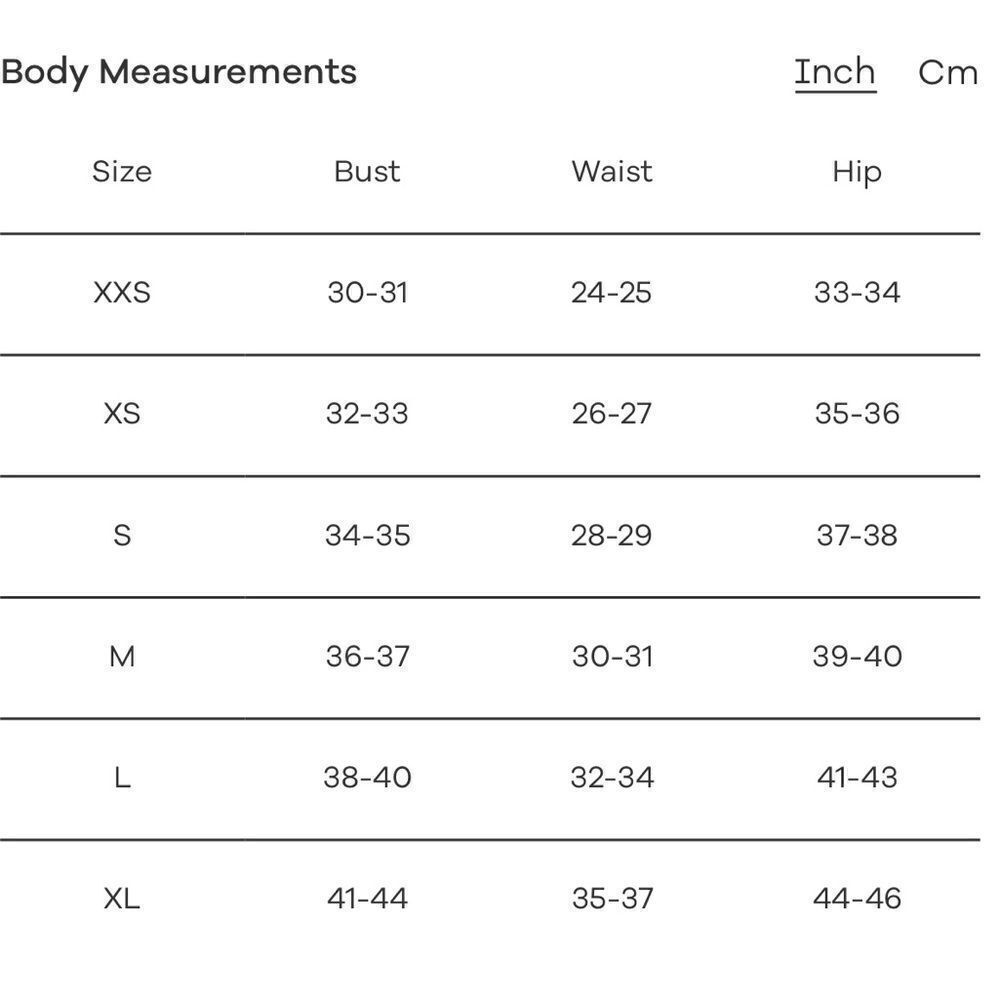Click the 30-31 bust value for XXS
The height and width of the screenshot is (1000, 1000).
coord(367,293)
